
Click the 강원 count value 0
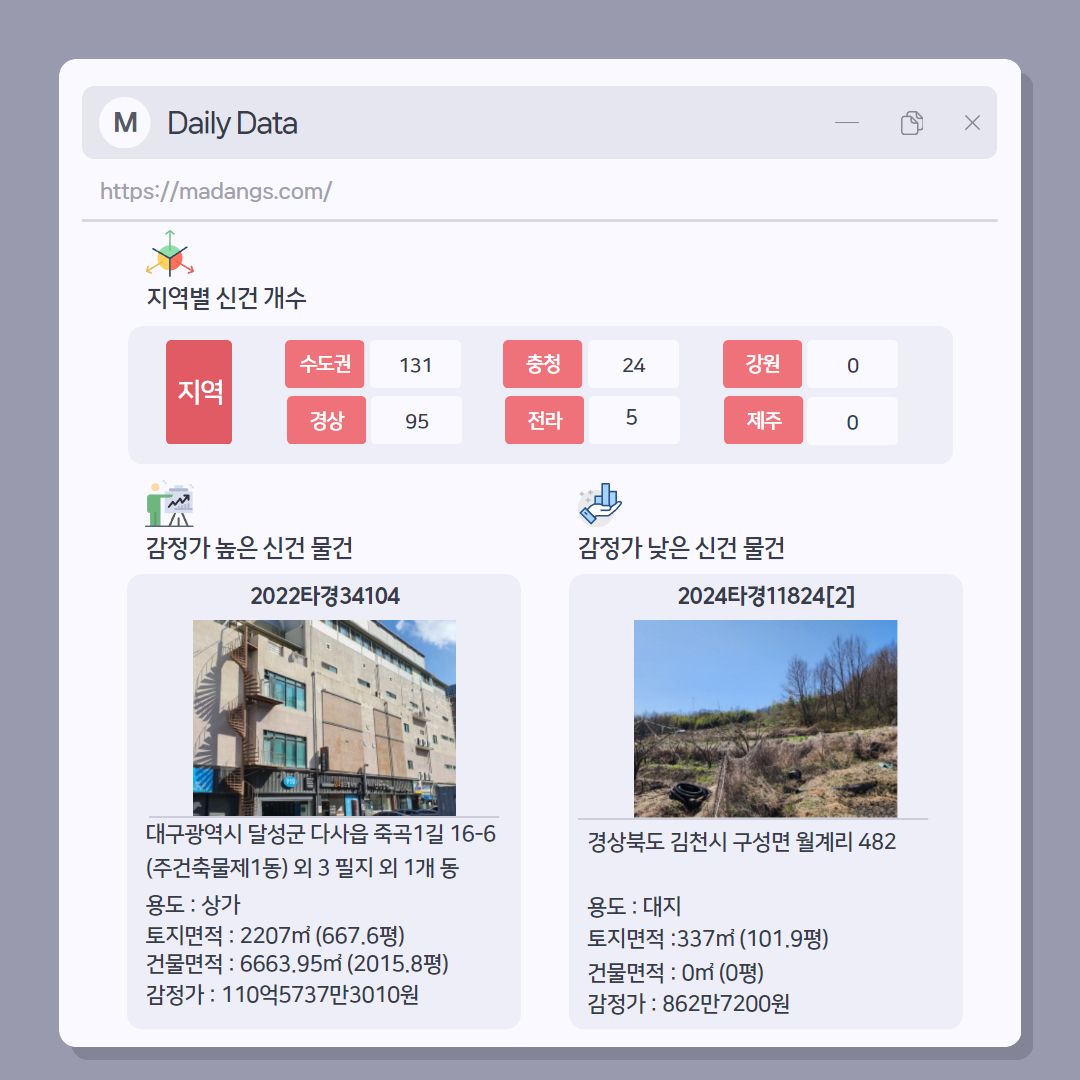853,364
